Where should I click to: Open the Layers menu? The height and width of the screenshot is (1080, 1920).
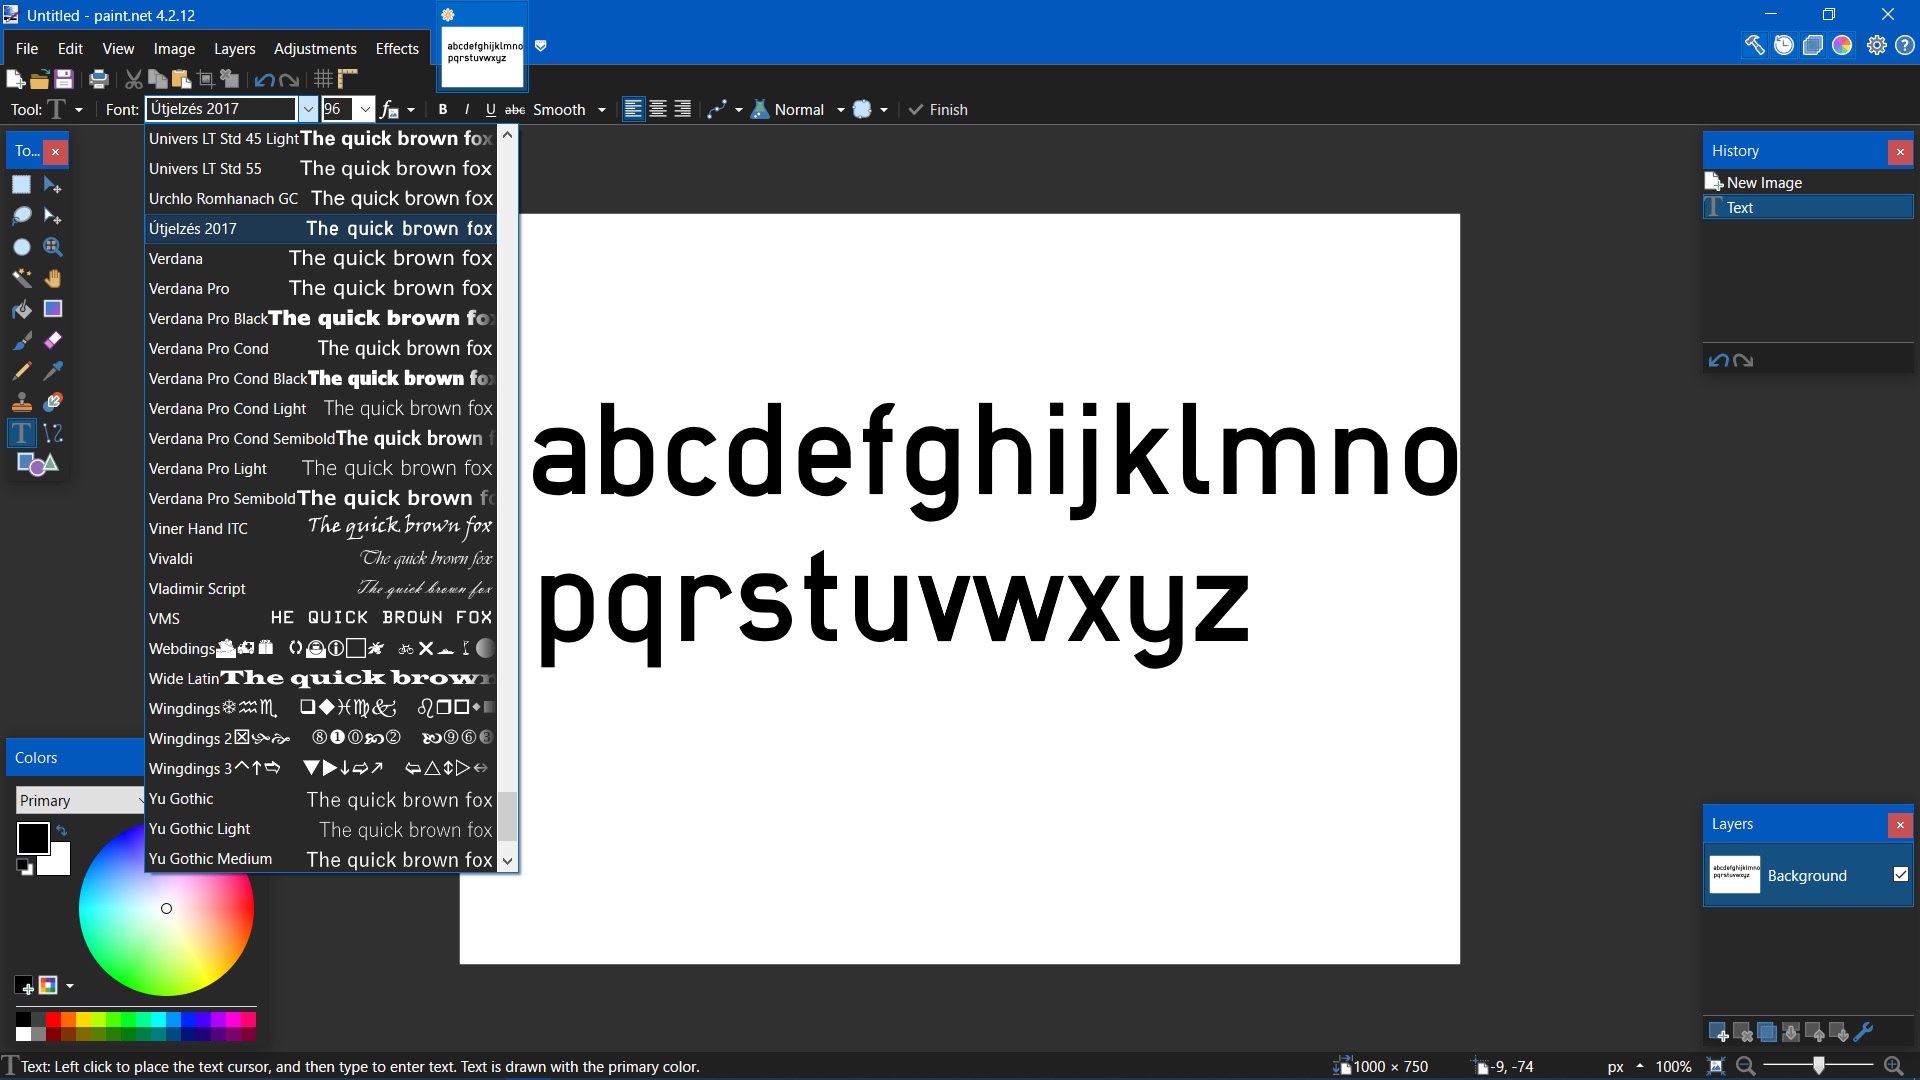coord(234,49)
